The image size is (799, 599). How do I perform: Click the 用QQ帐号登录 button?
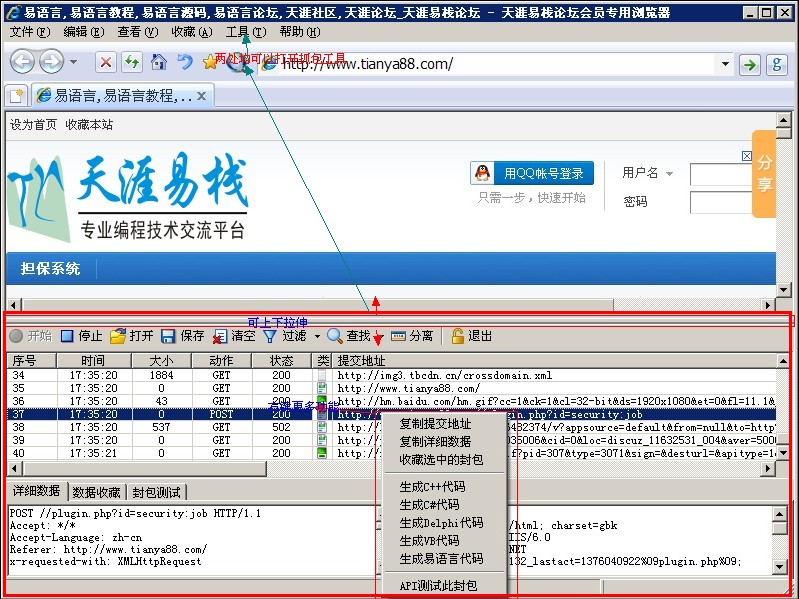pos(532,173)
